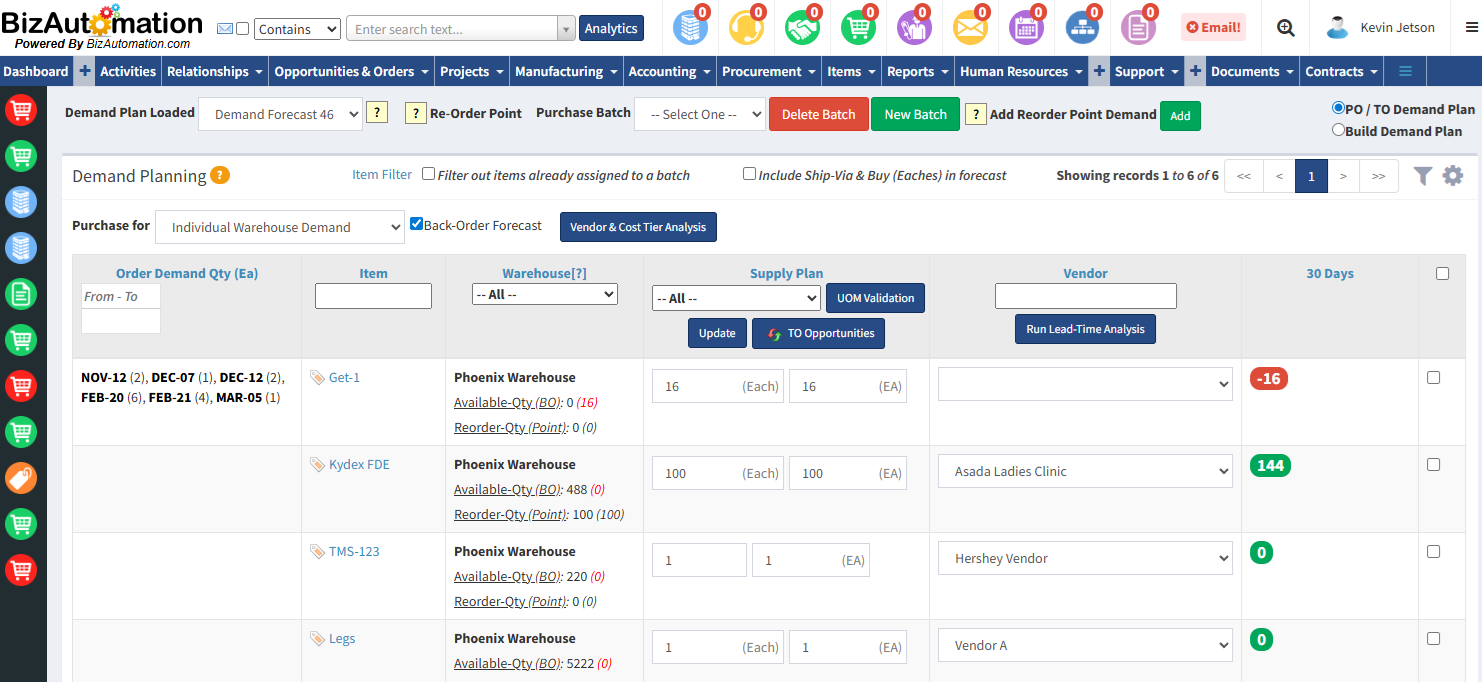Open the Procurement menu
The height and width of the screenshot is (682, 1482).
click(x=769, y=71)
